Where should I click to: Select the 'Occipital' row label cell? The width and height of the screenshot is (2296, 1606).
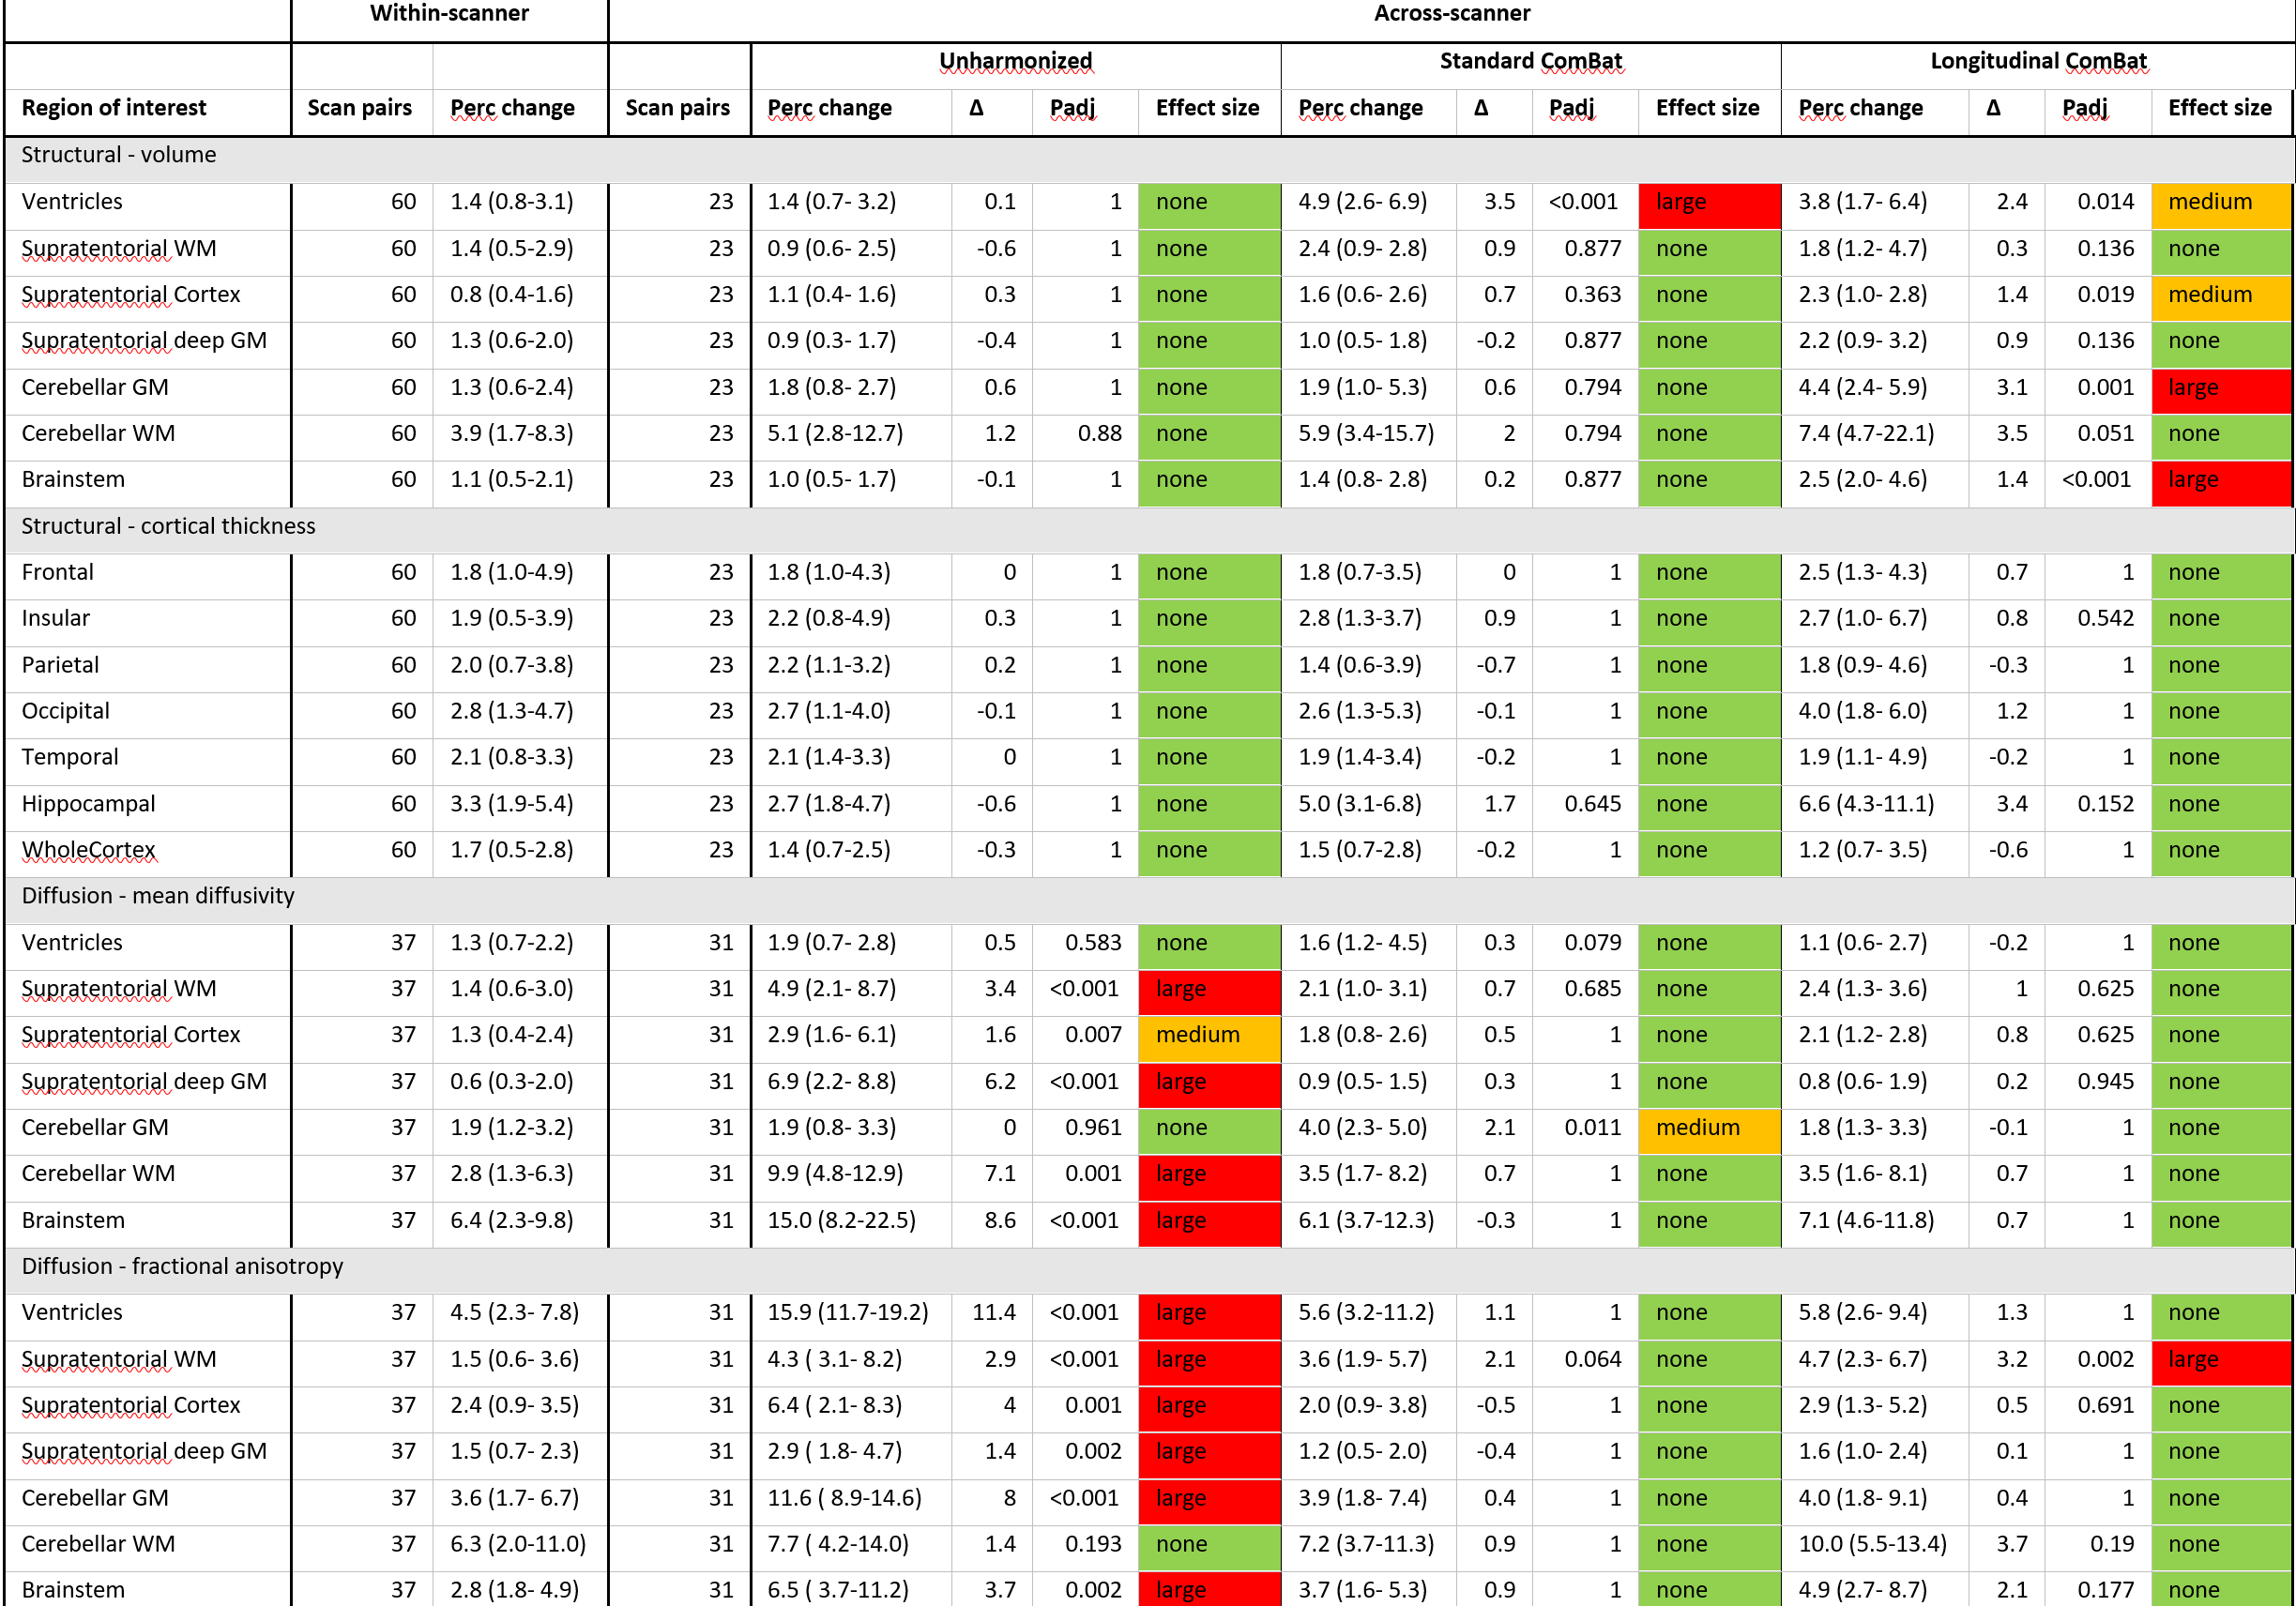click(x=66, y=712)
